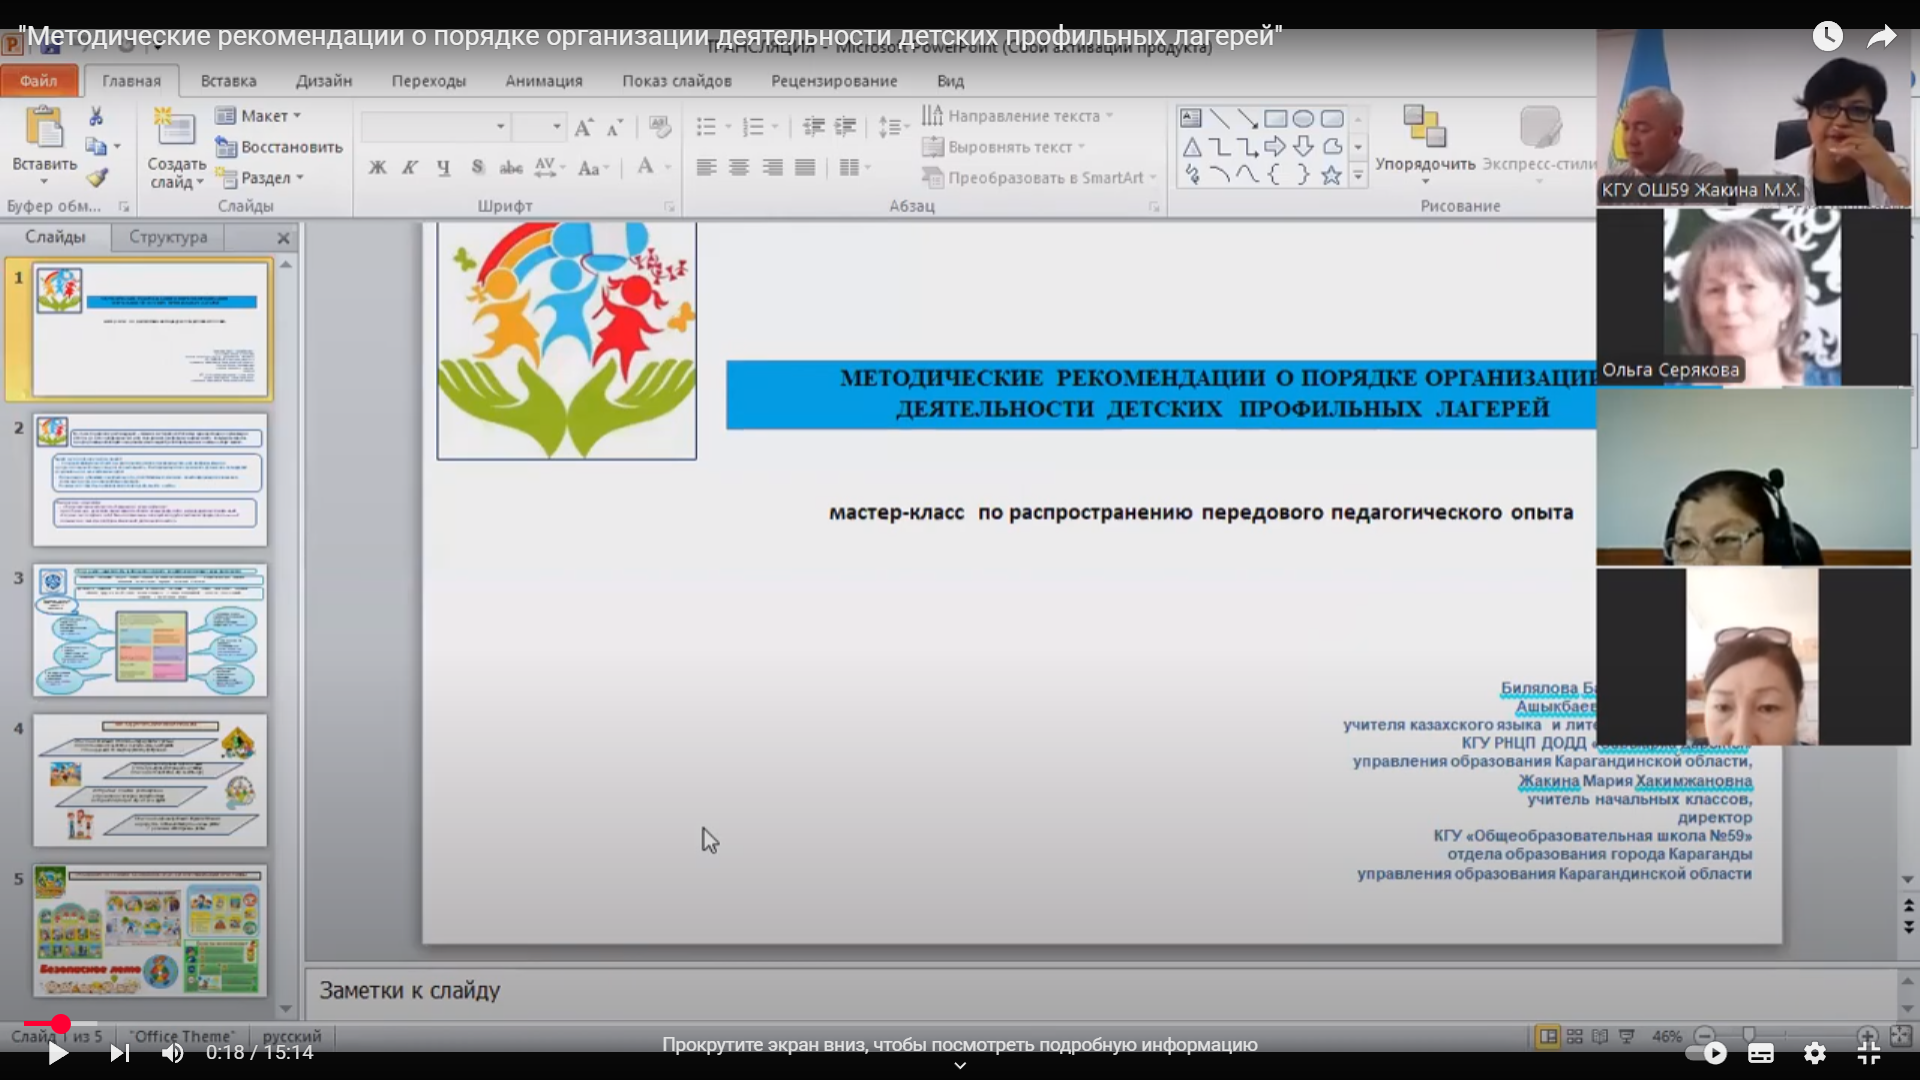Click the Underline (Ч) formatting icon
The width and height of the screenshot is (1920, 1080).
pos(443,168)
